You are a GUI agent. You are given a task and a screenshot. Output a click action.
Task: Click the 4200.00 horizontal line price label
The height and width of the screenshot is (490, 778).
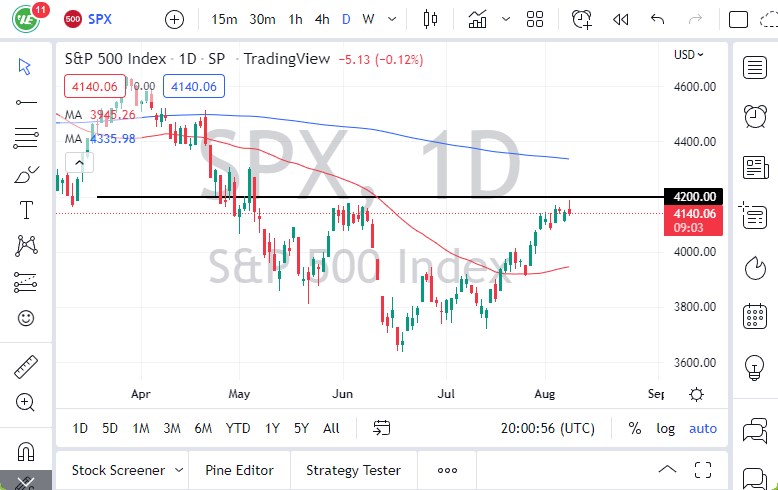pyautogui.click(x=696, y=197)
